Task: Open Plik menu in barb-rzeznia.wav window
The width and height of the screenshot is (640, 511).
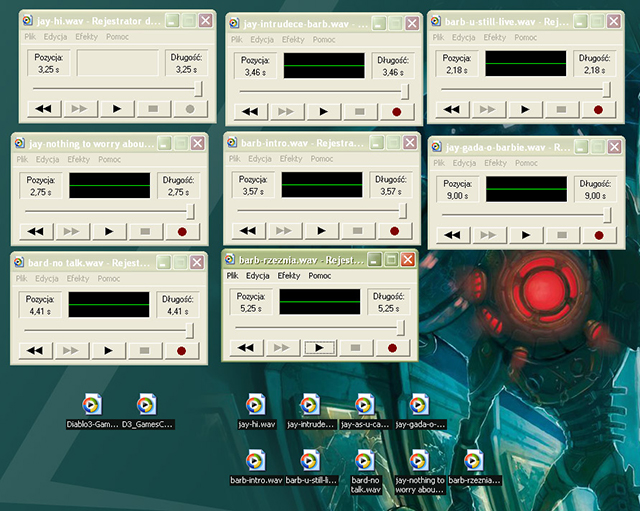Action: [233, 276]
